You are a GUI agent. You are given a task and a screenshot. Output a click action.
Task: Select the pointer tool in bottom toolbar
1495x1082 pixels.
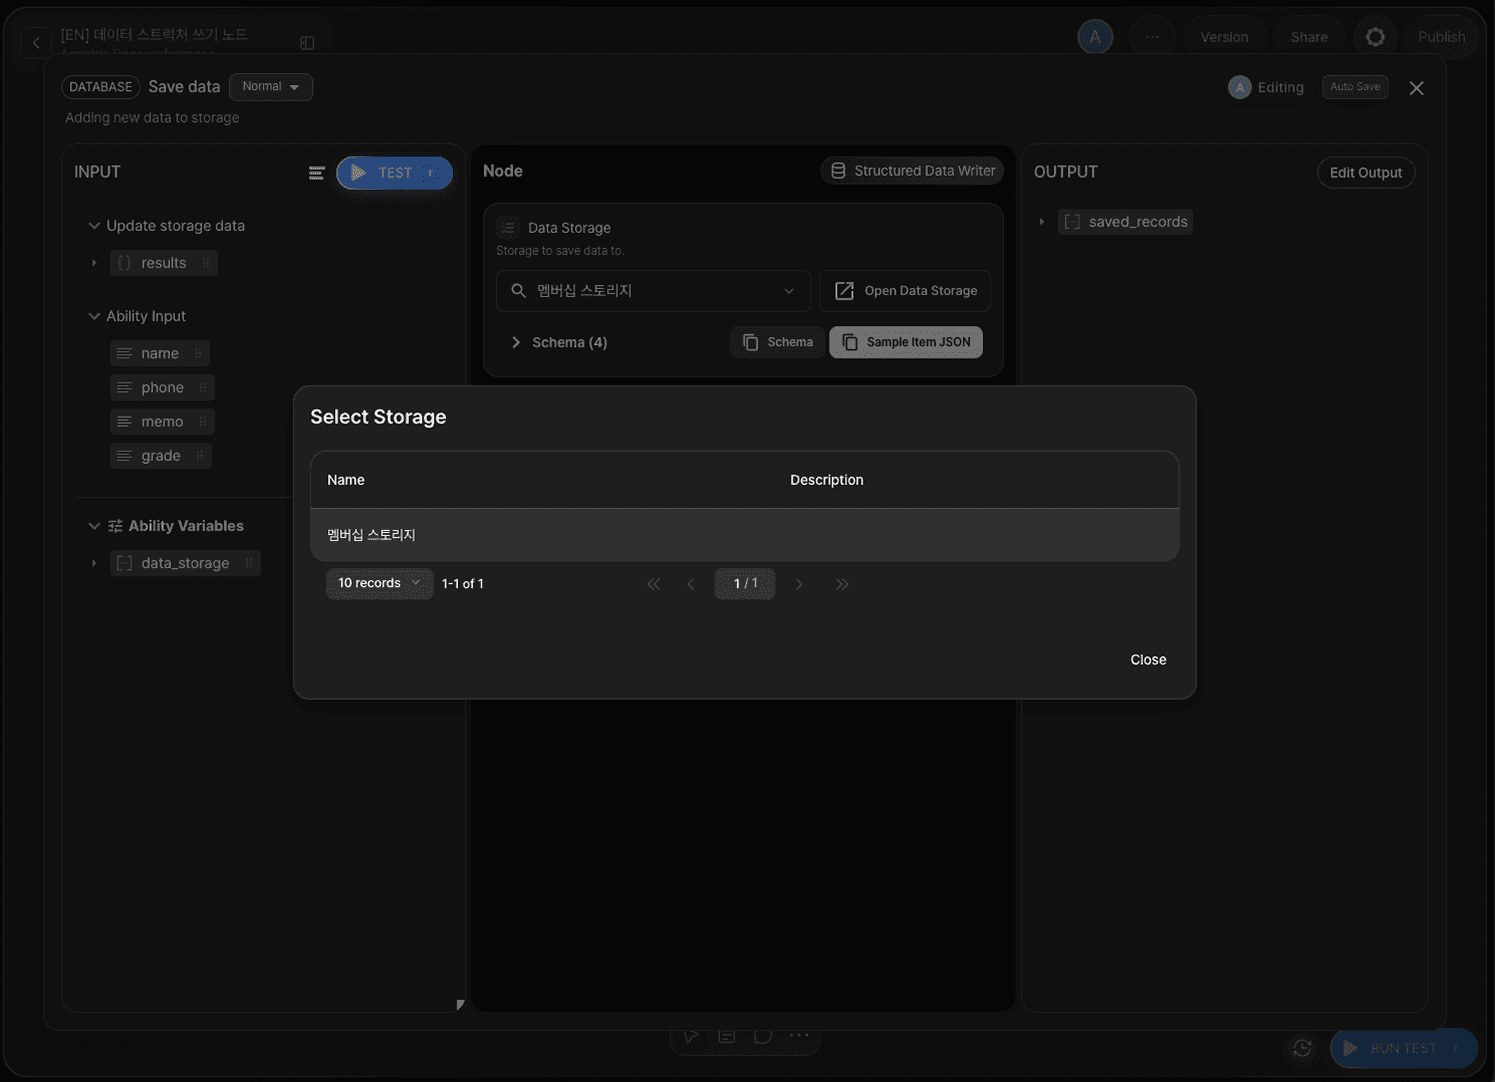[691, 1037]
